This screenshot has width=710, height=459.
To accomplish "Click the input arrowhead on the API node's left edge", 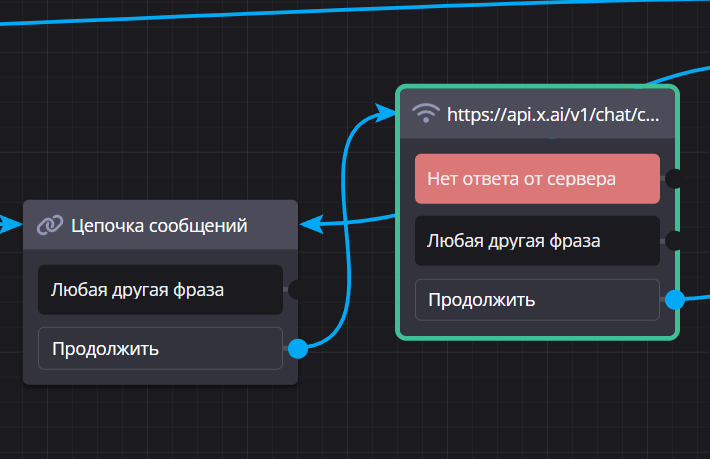I will [x=386, y=114].
